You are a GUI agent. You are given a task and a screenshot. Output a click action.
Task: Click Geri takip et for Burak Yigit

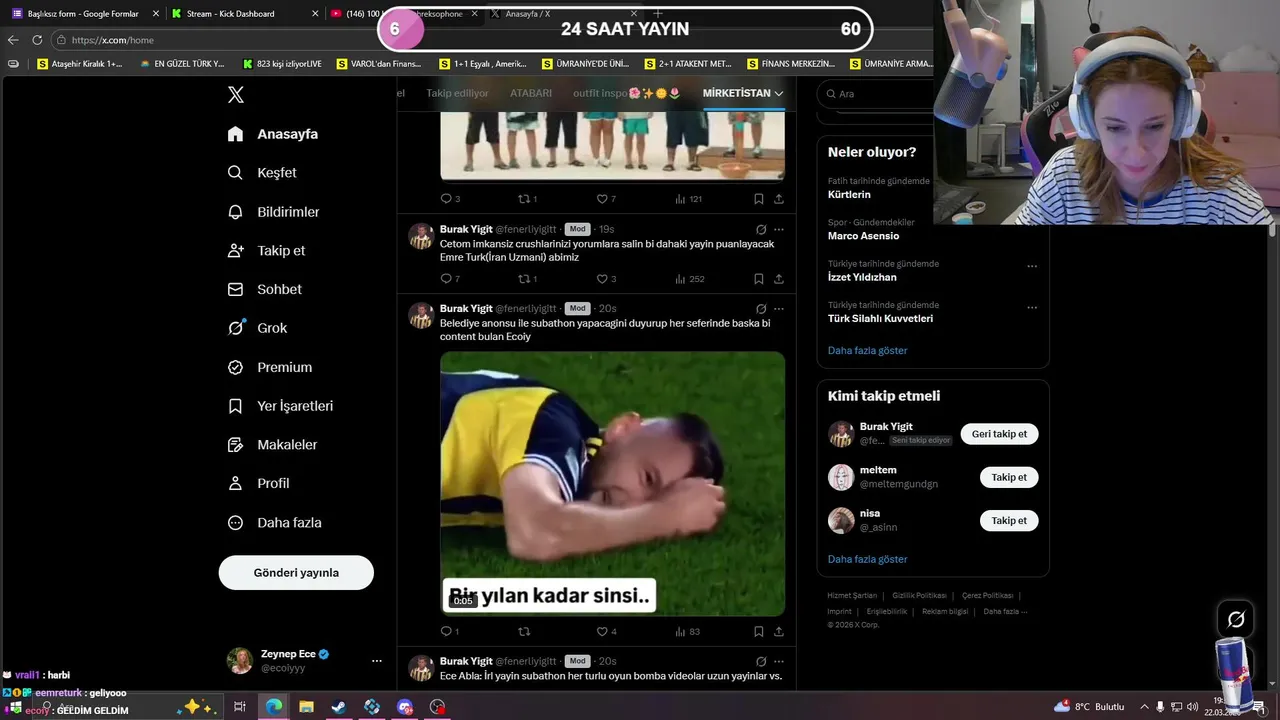(x=999, y=434)
